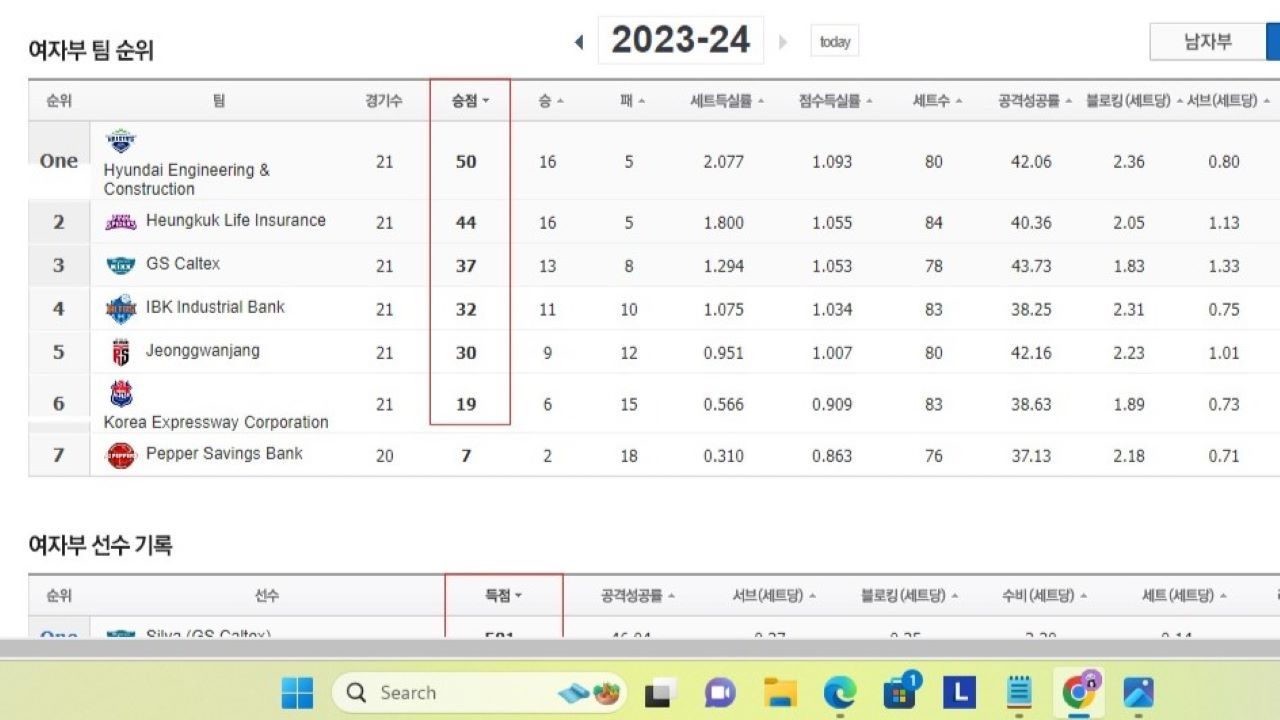Open Hyundai Engineering & Construction team link
This screenshot has height=720, width=1280.
click(x=186, y=179)
